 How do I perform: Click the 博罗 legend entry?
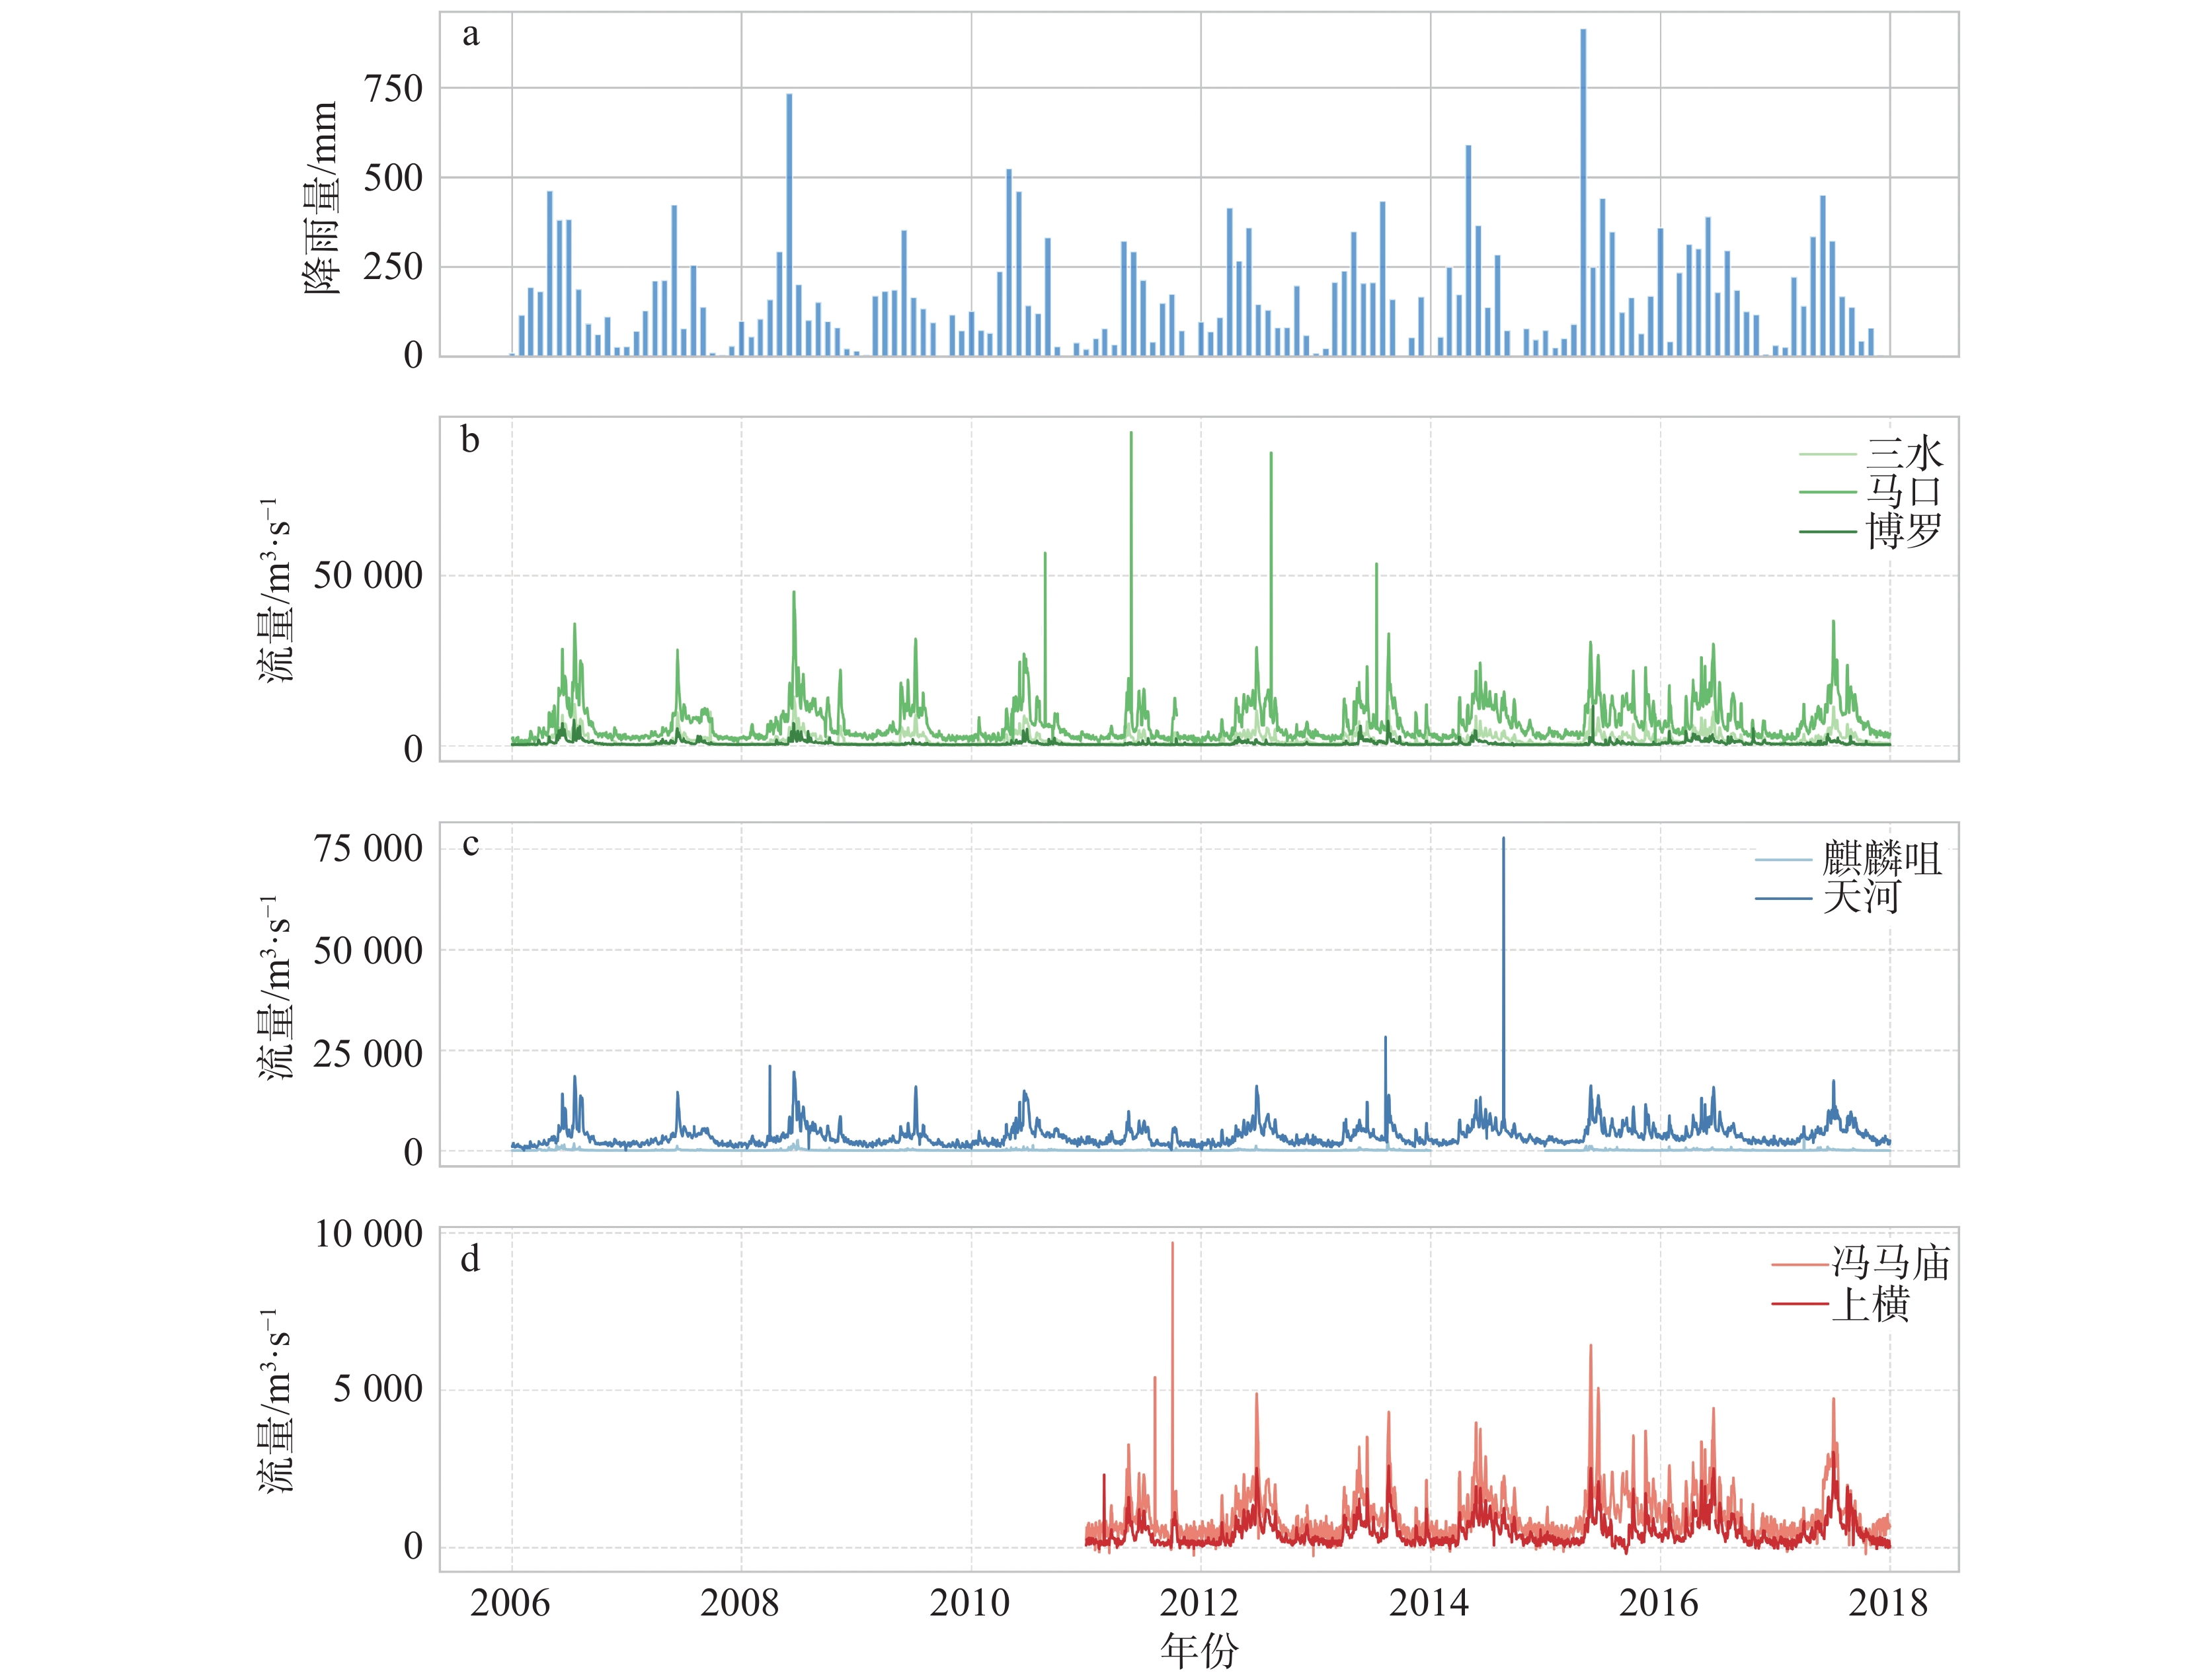pos(1903,531)
